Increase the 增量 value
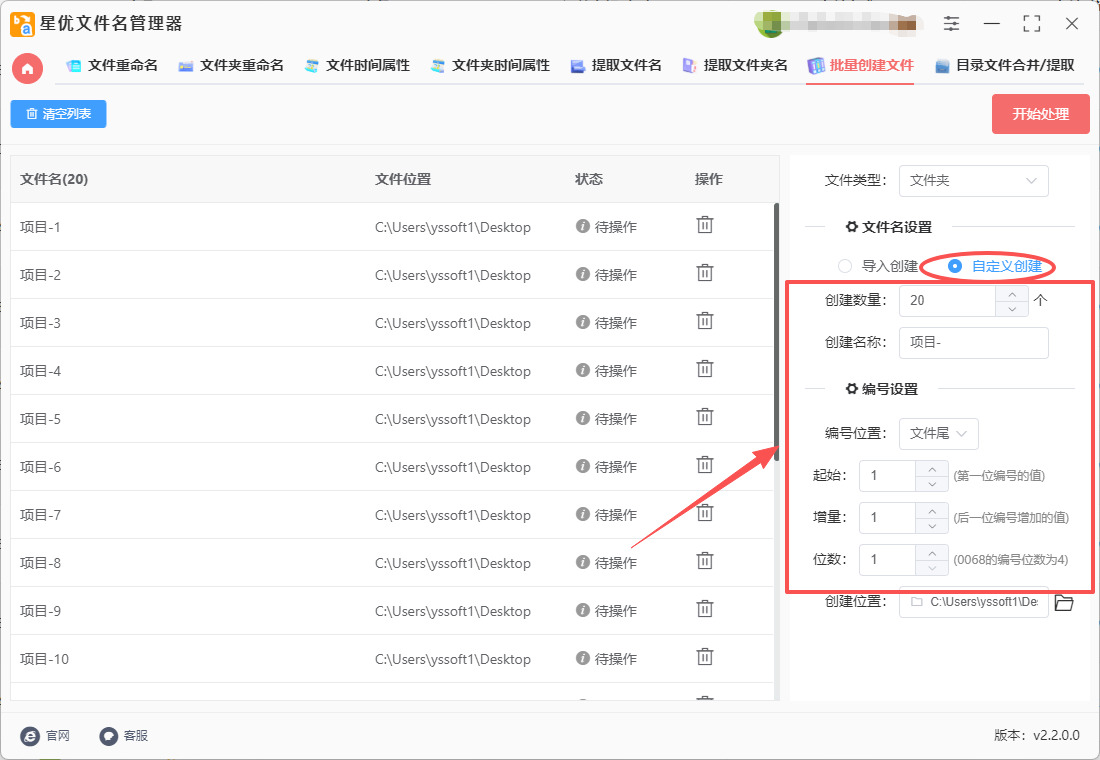 point(932,510)
